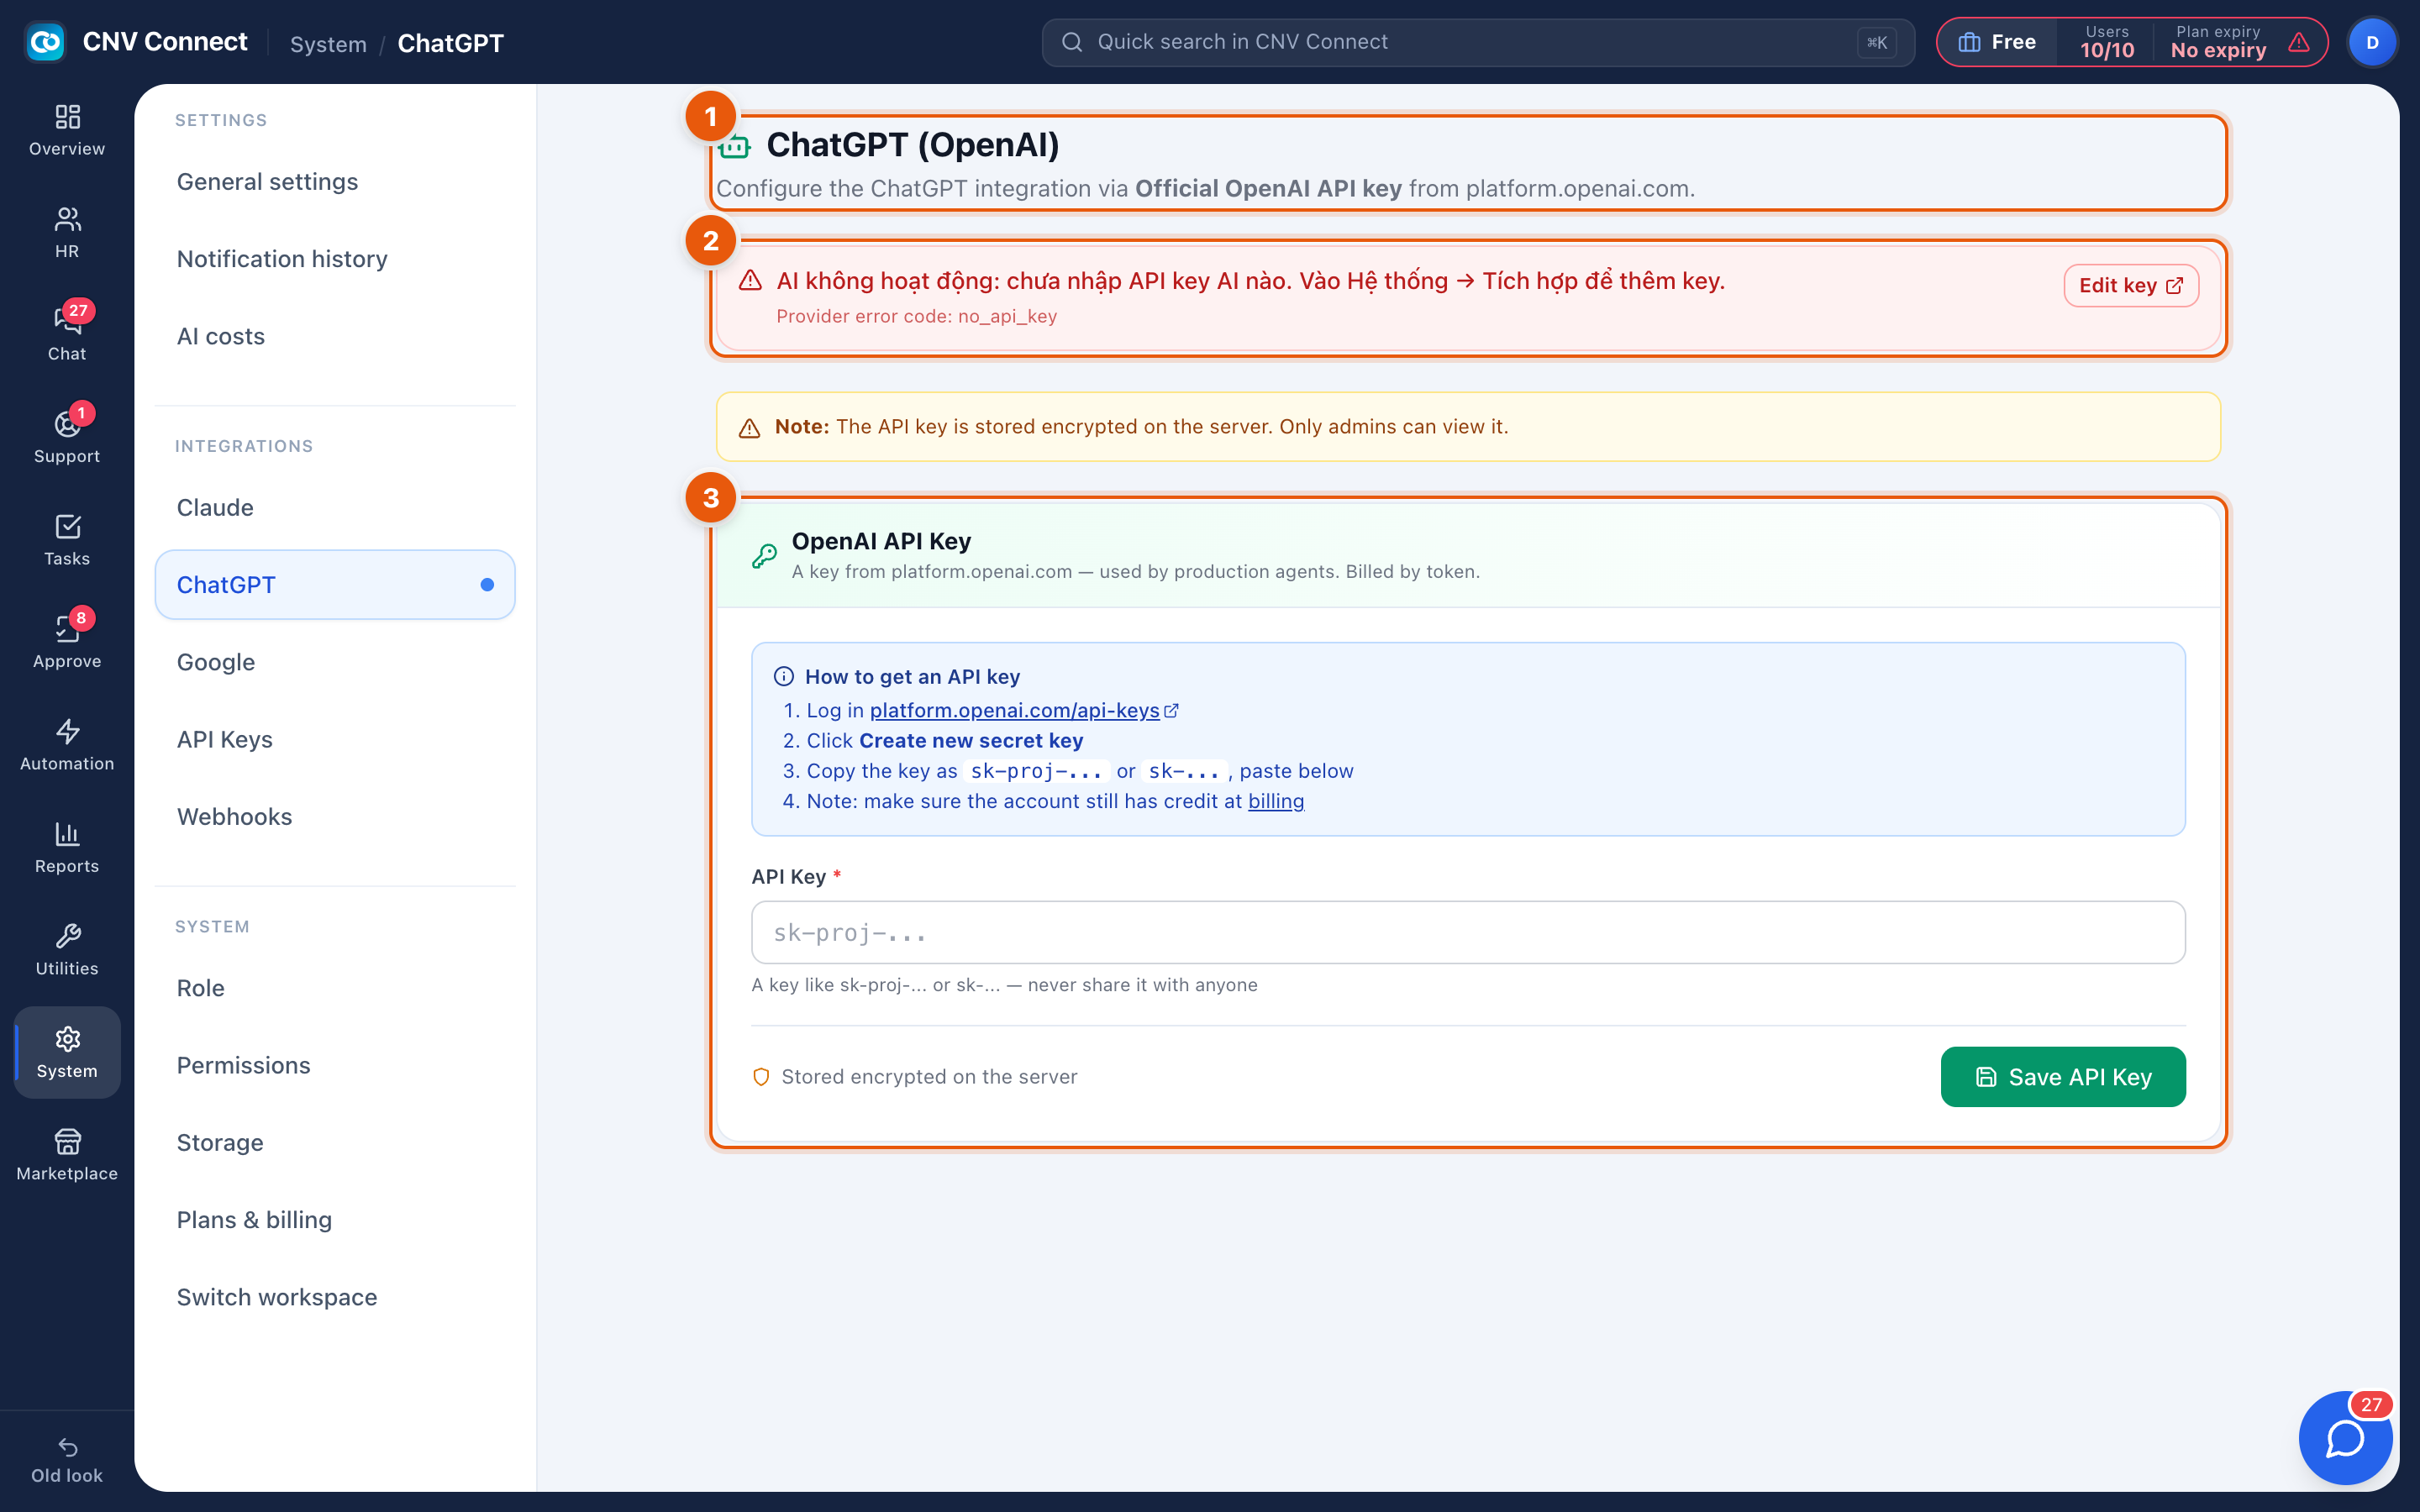Switch back to Old look
Viewport: 2420px width, 1512px height.
pos(67,1460)
